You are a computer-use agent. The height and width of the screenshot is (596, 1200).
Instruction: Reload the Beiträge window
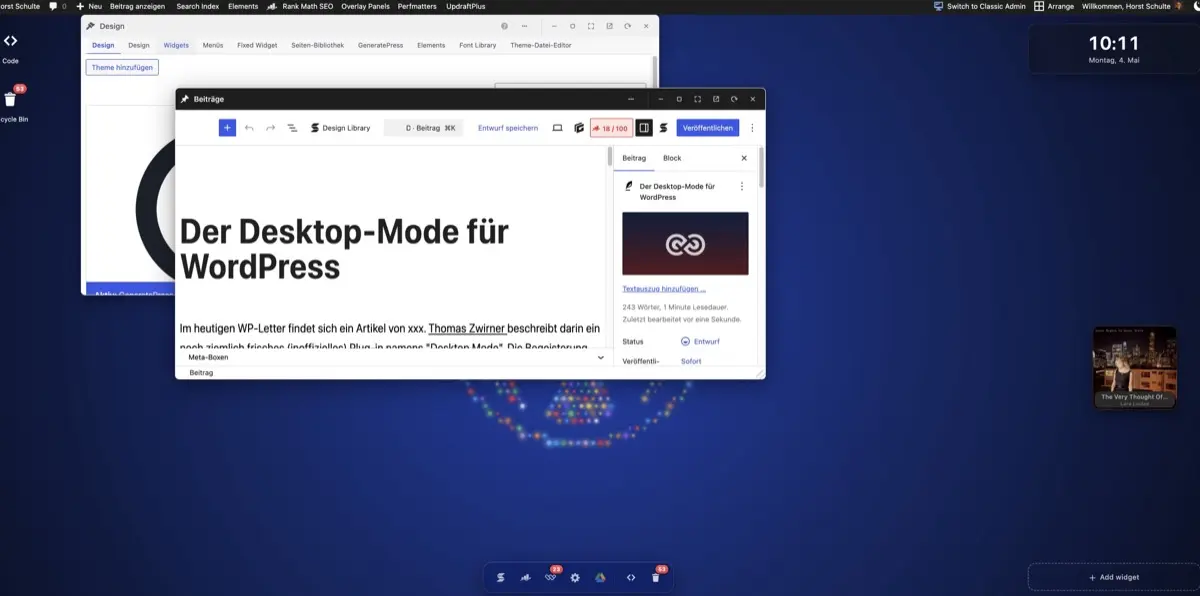(734, 99)
